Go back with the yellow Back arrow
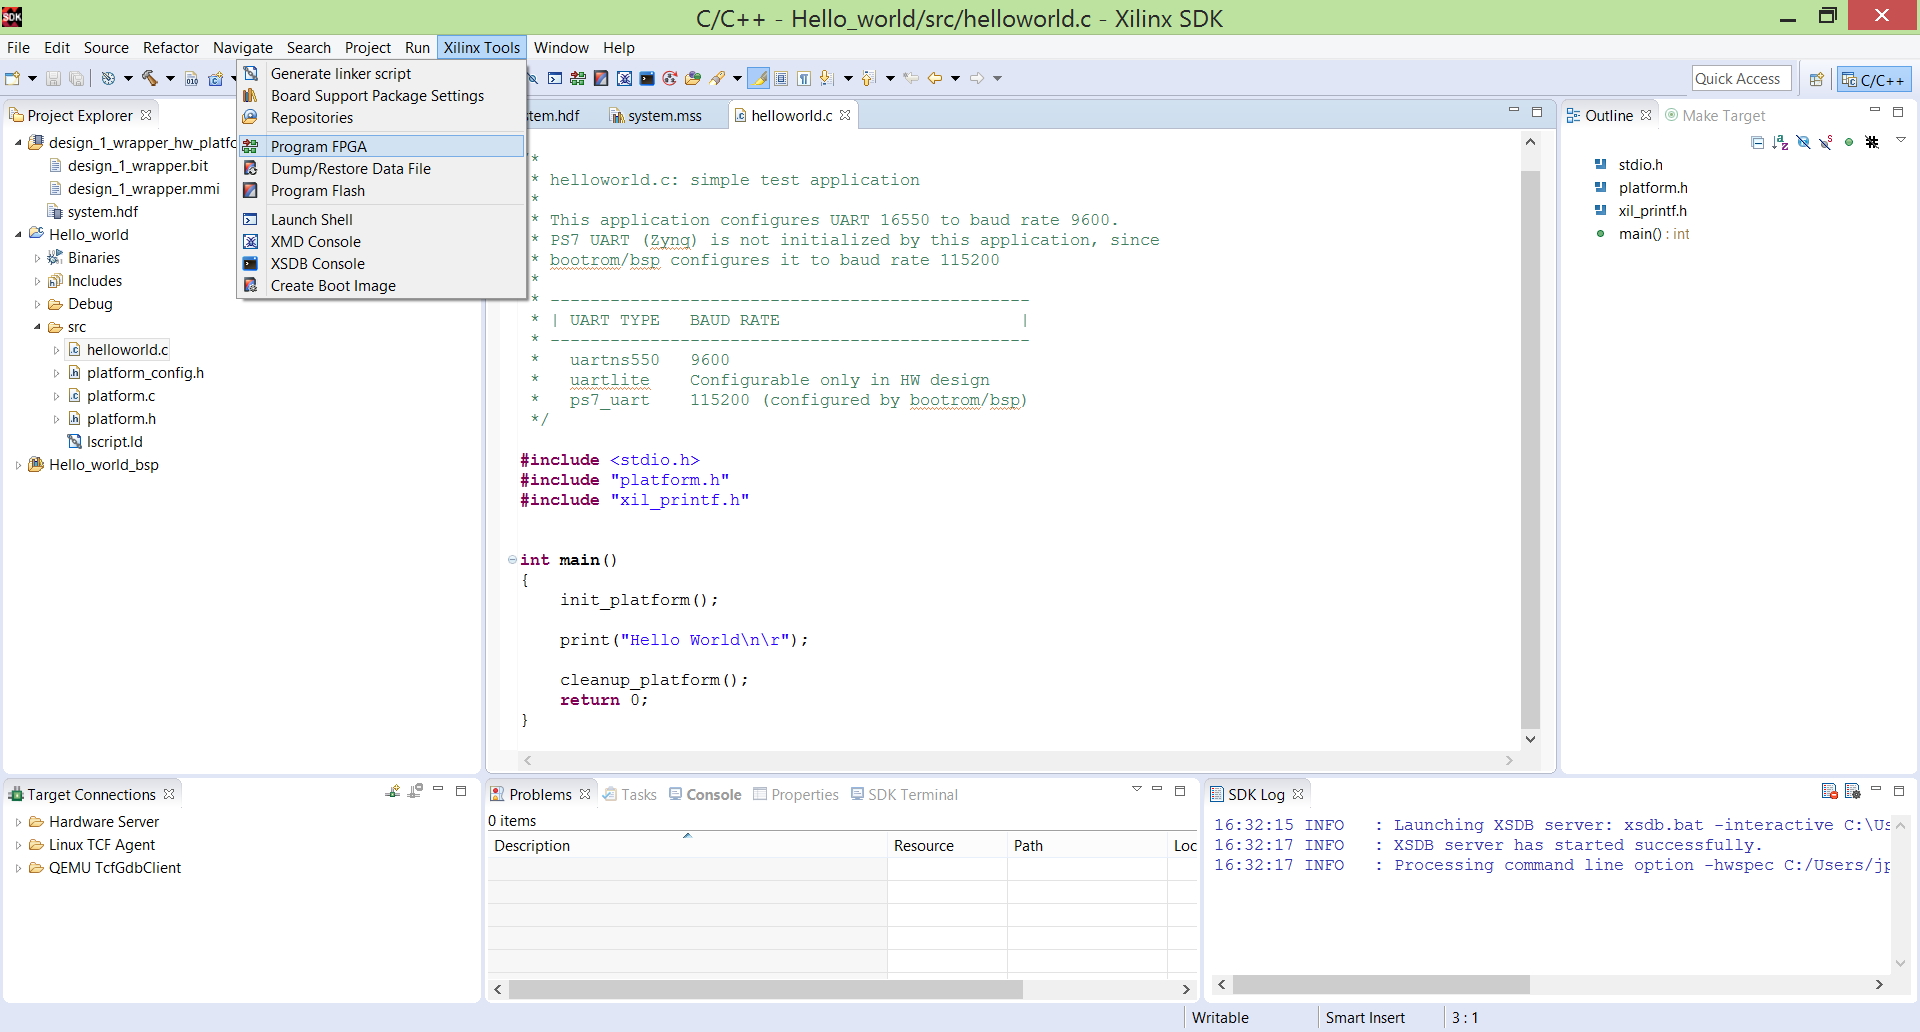The width and height of the screenshot is (1920, 1032). [935, 78]
